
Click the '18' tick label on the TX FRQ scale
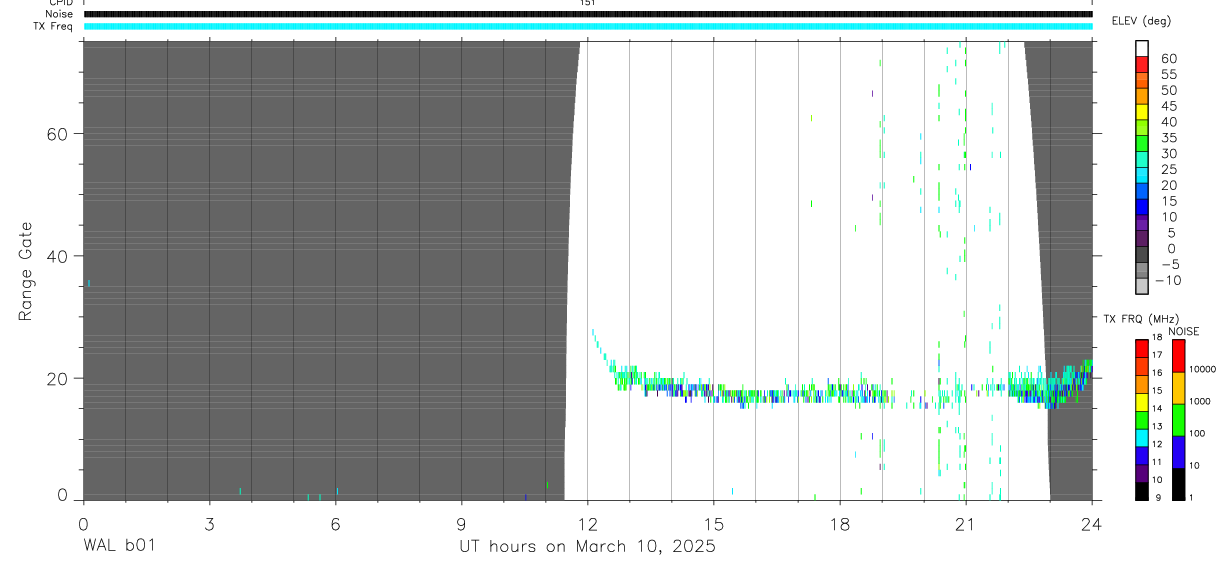pos(1157,338)
